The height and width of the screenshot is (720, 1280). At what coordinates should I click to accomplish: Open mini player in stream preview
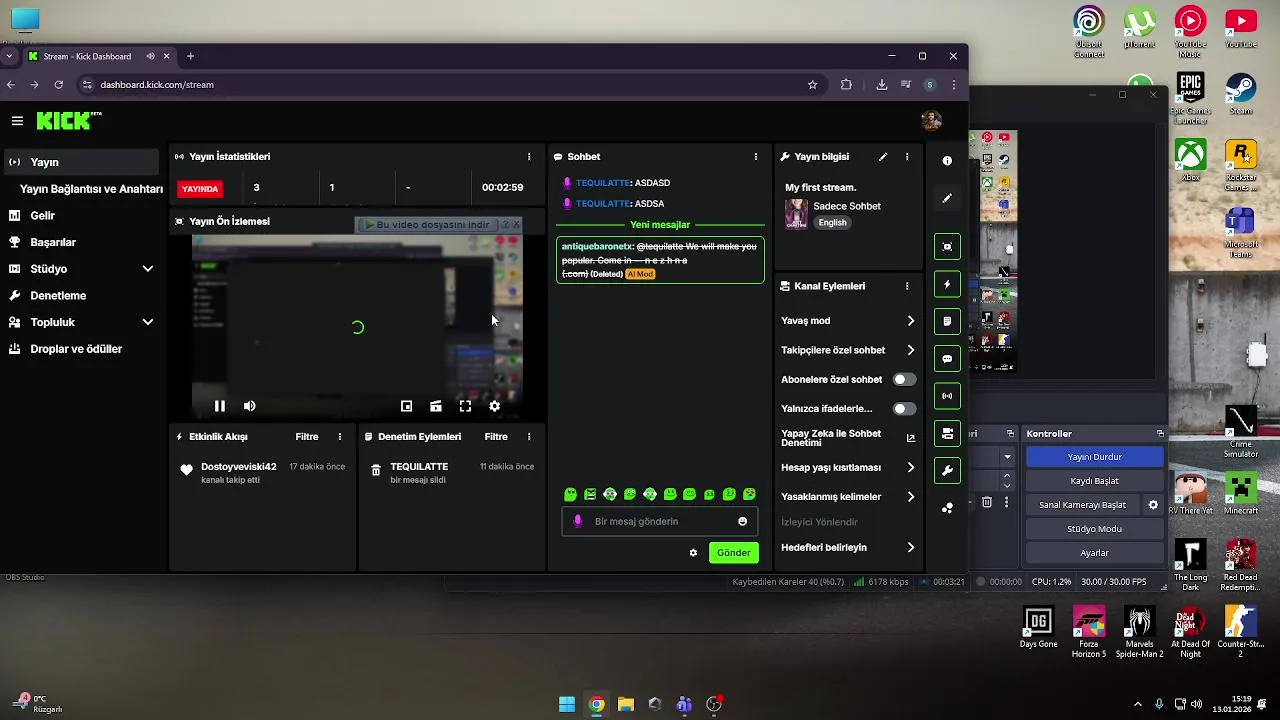pyautogui.click(x=406, y=406)
